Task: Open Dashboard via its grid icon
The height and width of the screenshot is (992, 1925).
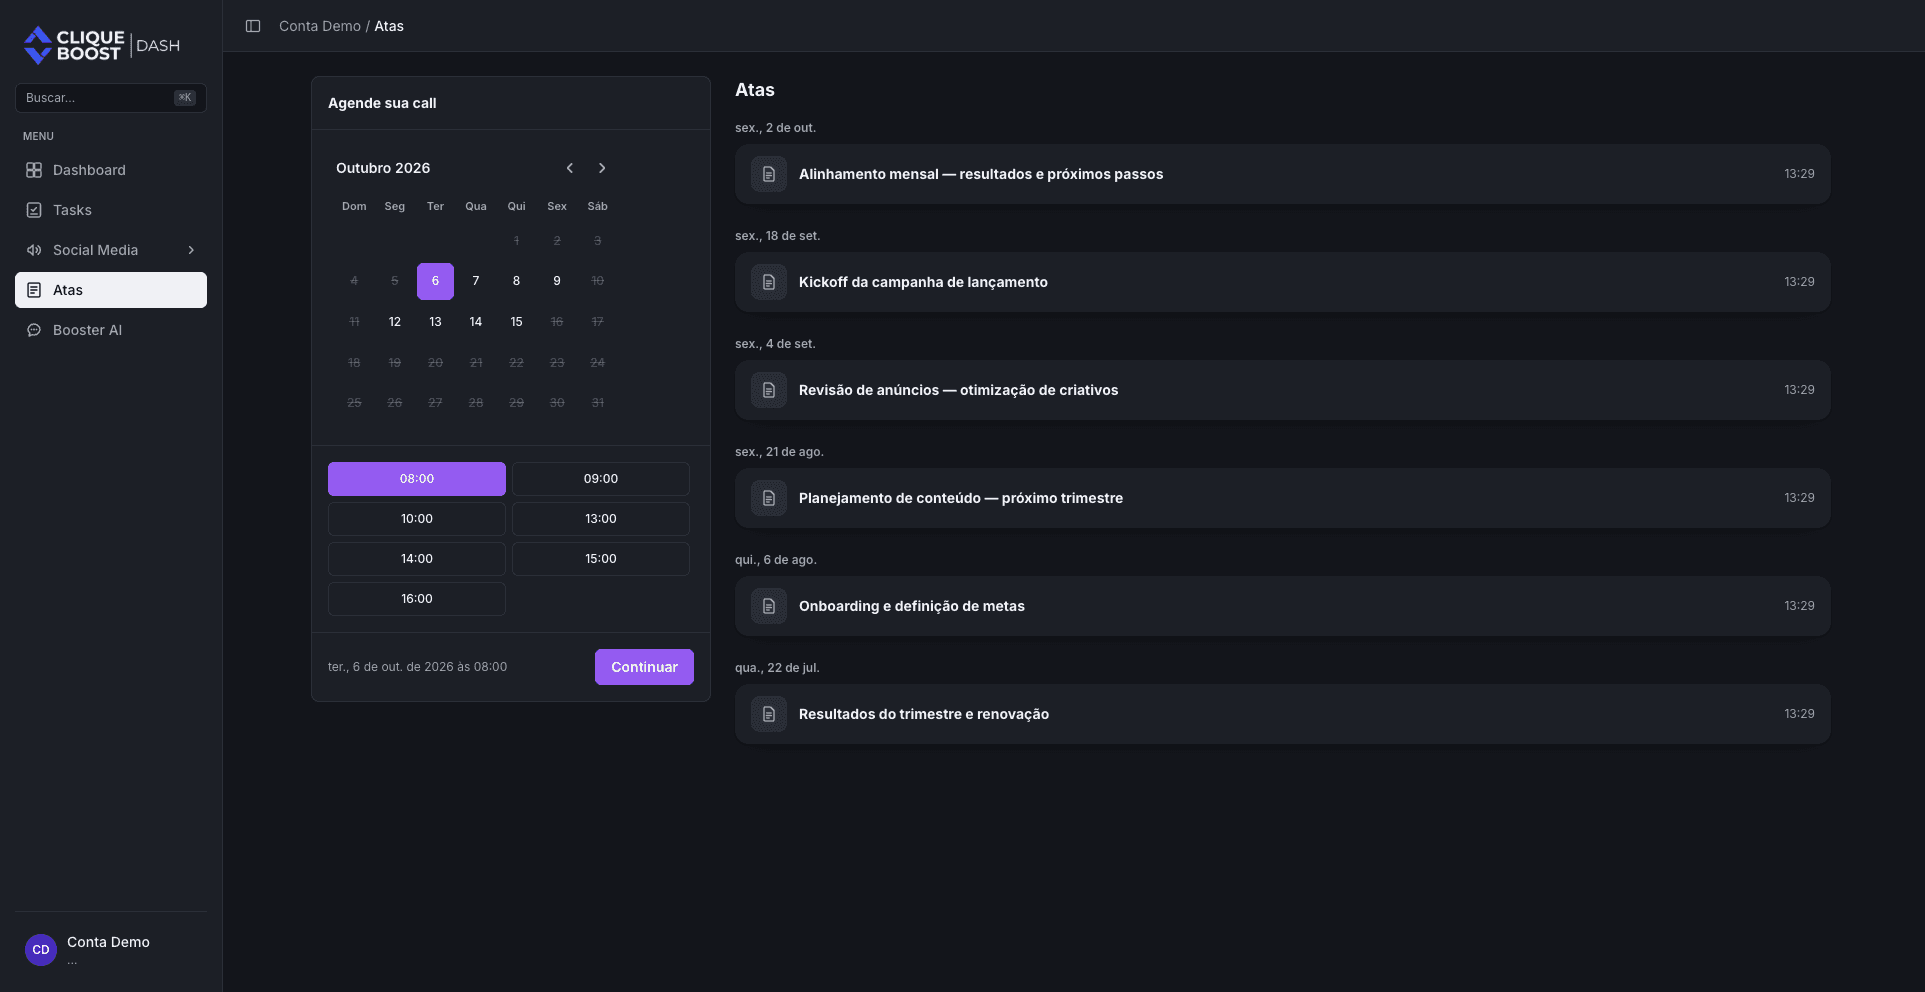Action: (x=34, y=170)
